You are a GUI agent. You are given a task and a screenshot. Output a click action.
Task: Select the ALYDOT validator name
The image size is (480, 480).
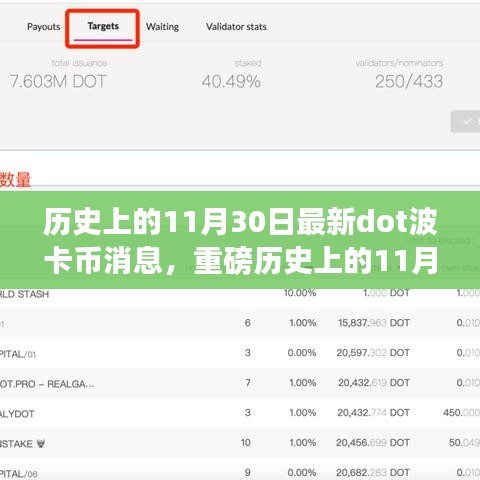pos(17,414)
